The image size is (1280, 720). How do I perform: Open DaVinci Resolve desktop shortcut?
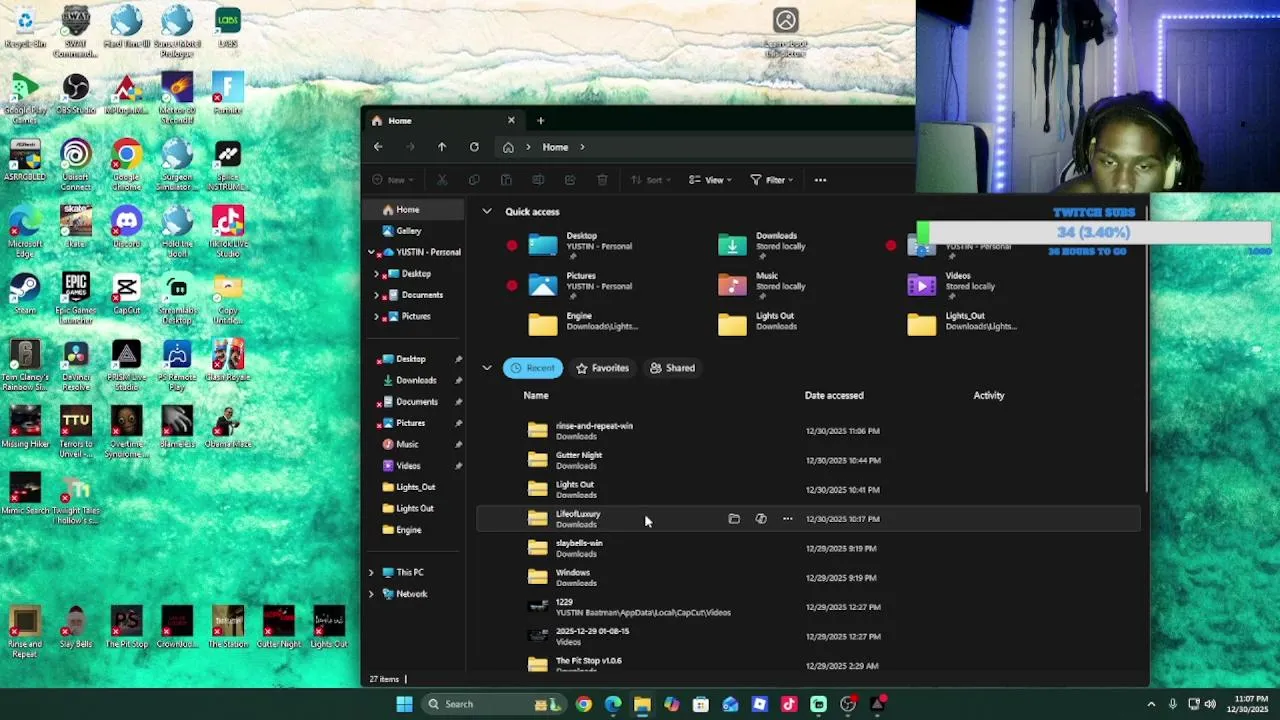point(76,365)
